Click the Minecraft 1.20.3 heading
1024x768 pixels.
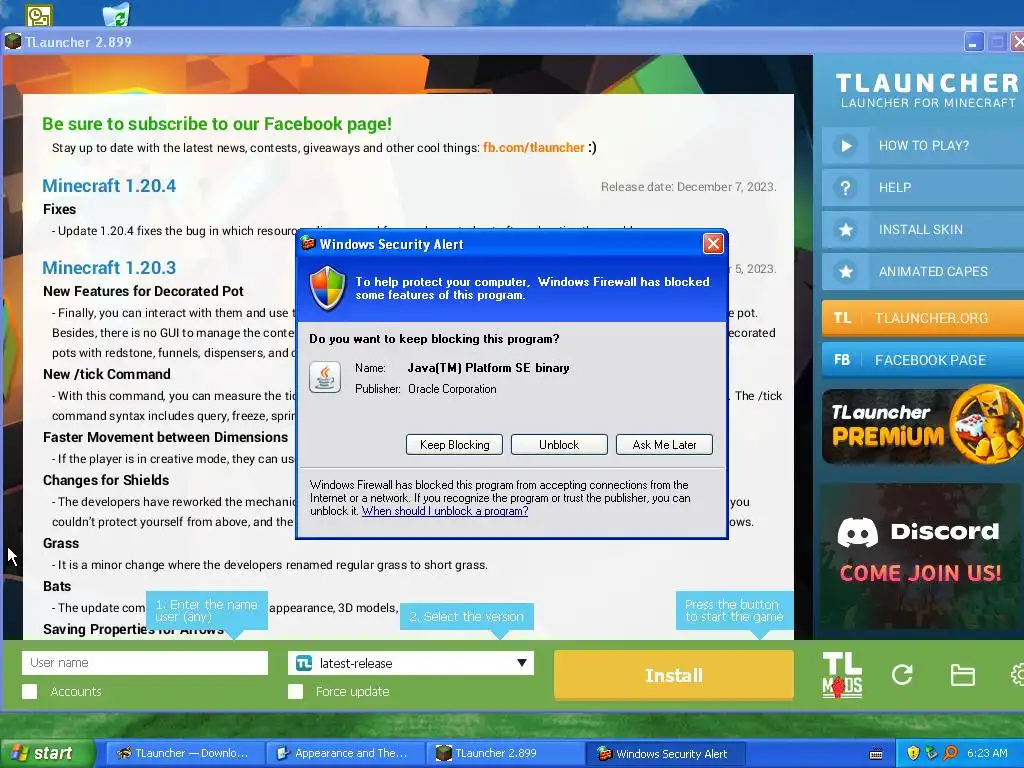tap(109, 268)
